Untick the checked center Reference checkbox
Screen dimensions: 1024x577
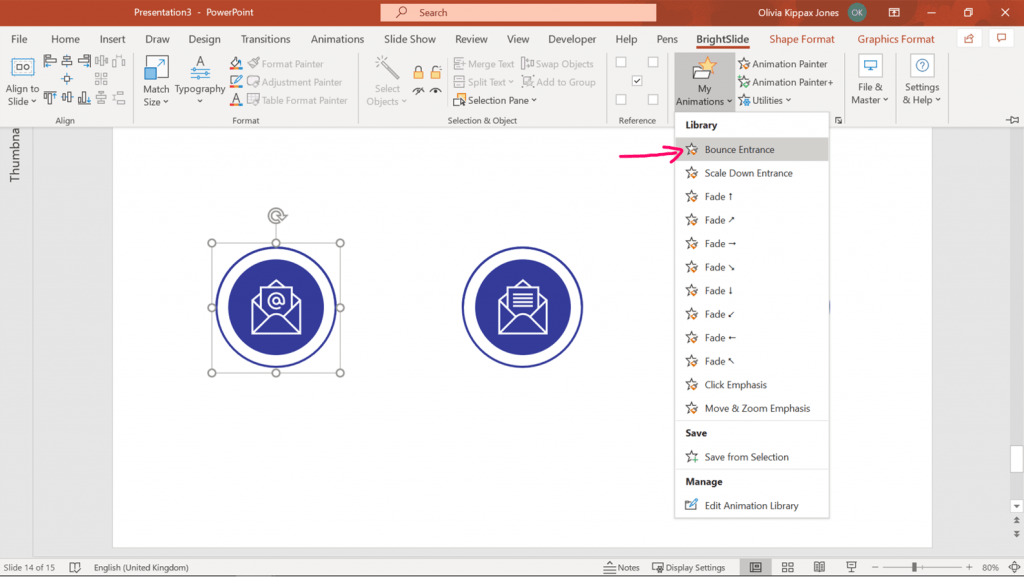[637, 81]
